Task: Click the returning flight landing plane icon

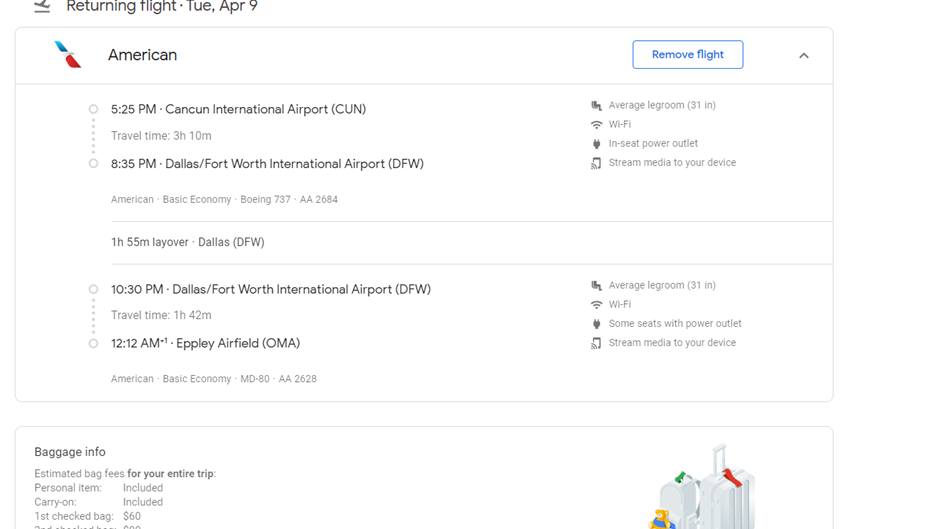Action: pyautogui.click(x=42, y=6)
